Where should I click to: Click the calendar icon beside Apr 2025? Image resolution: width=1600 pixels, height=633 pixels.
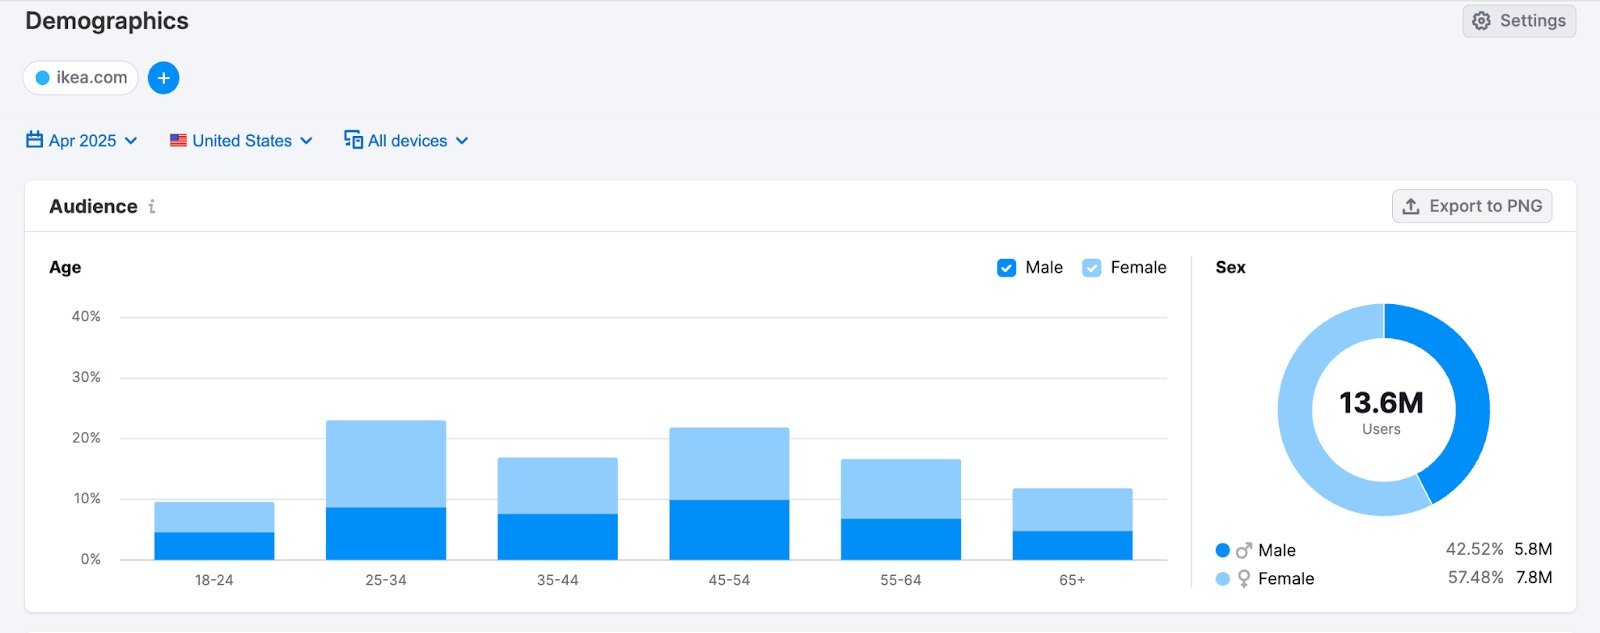click(34, 140)
